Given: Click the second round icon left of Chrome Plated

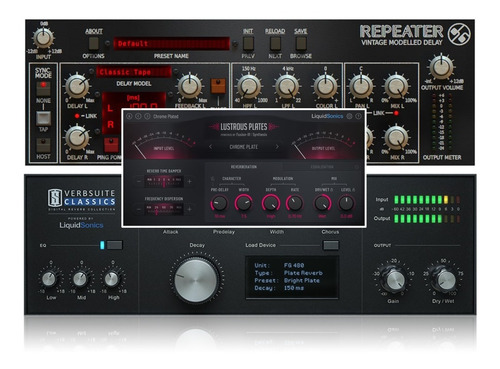Looking at the screenshot, I should coord(138,116).
